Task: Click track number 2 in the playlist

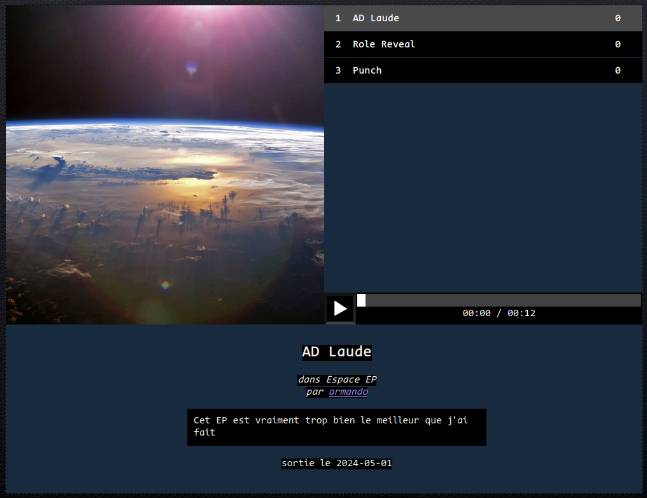Action: (x=338, y=44)
